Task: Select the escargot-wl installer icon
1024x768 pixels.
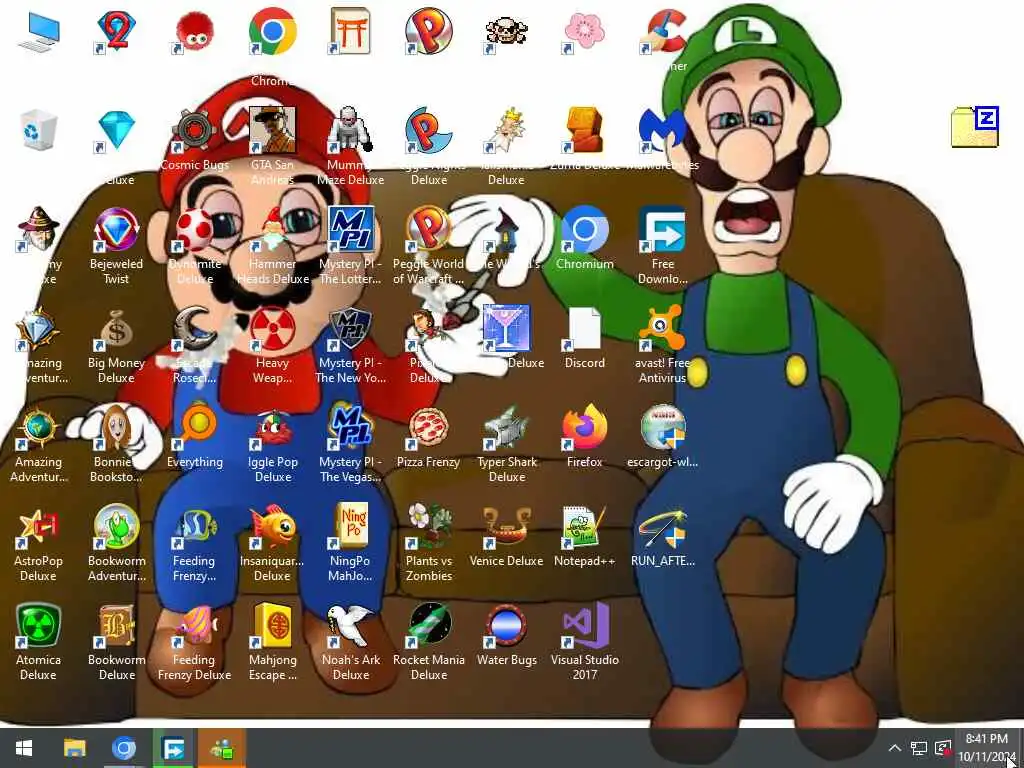Action: pos(662,436)
